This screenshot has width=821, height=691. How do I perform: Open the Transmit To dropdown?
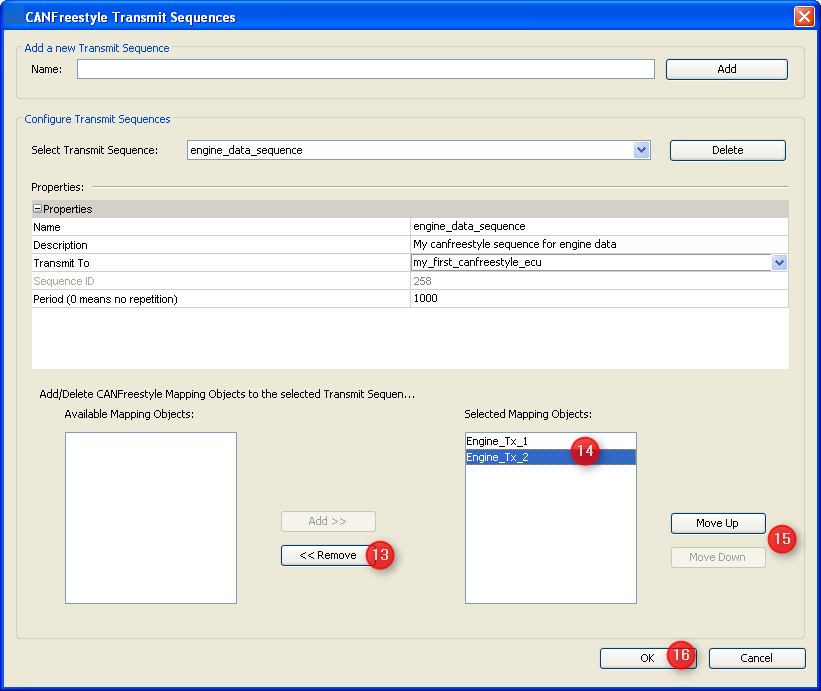pyautogui.click(x=777, y=262)
